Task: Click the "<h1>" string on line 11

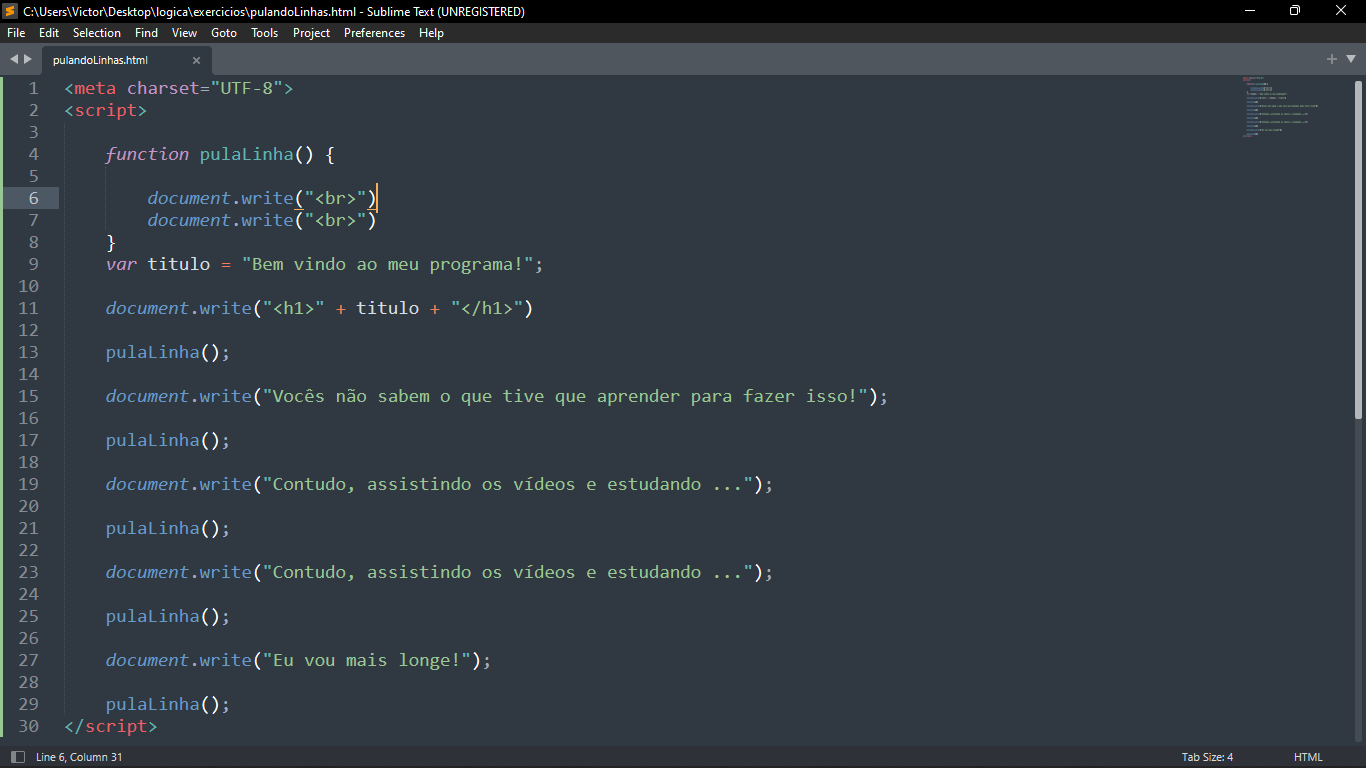Action: [x=294, y=308]
